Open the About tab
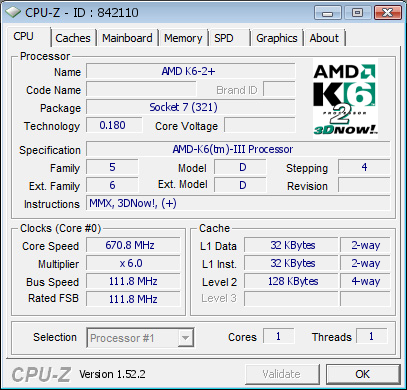Viewport: 407px width, 390px height. [324, 38]
